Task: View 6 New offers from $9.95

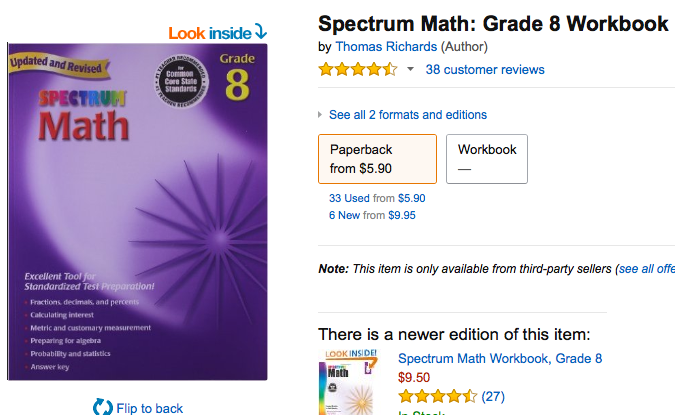Action: pyautogui.click(x=372, y=215)
